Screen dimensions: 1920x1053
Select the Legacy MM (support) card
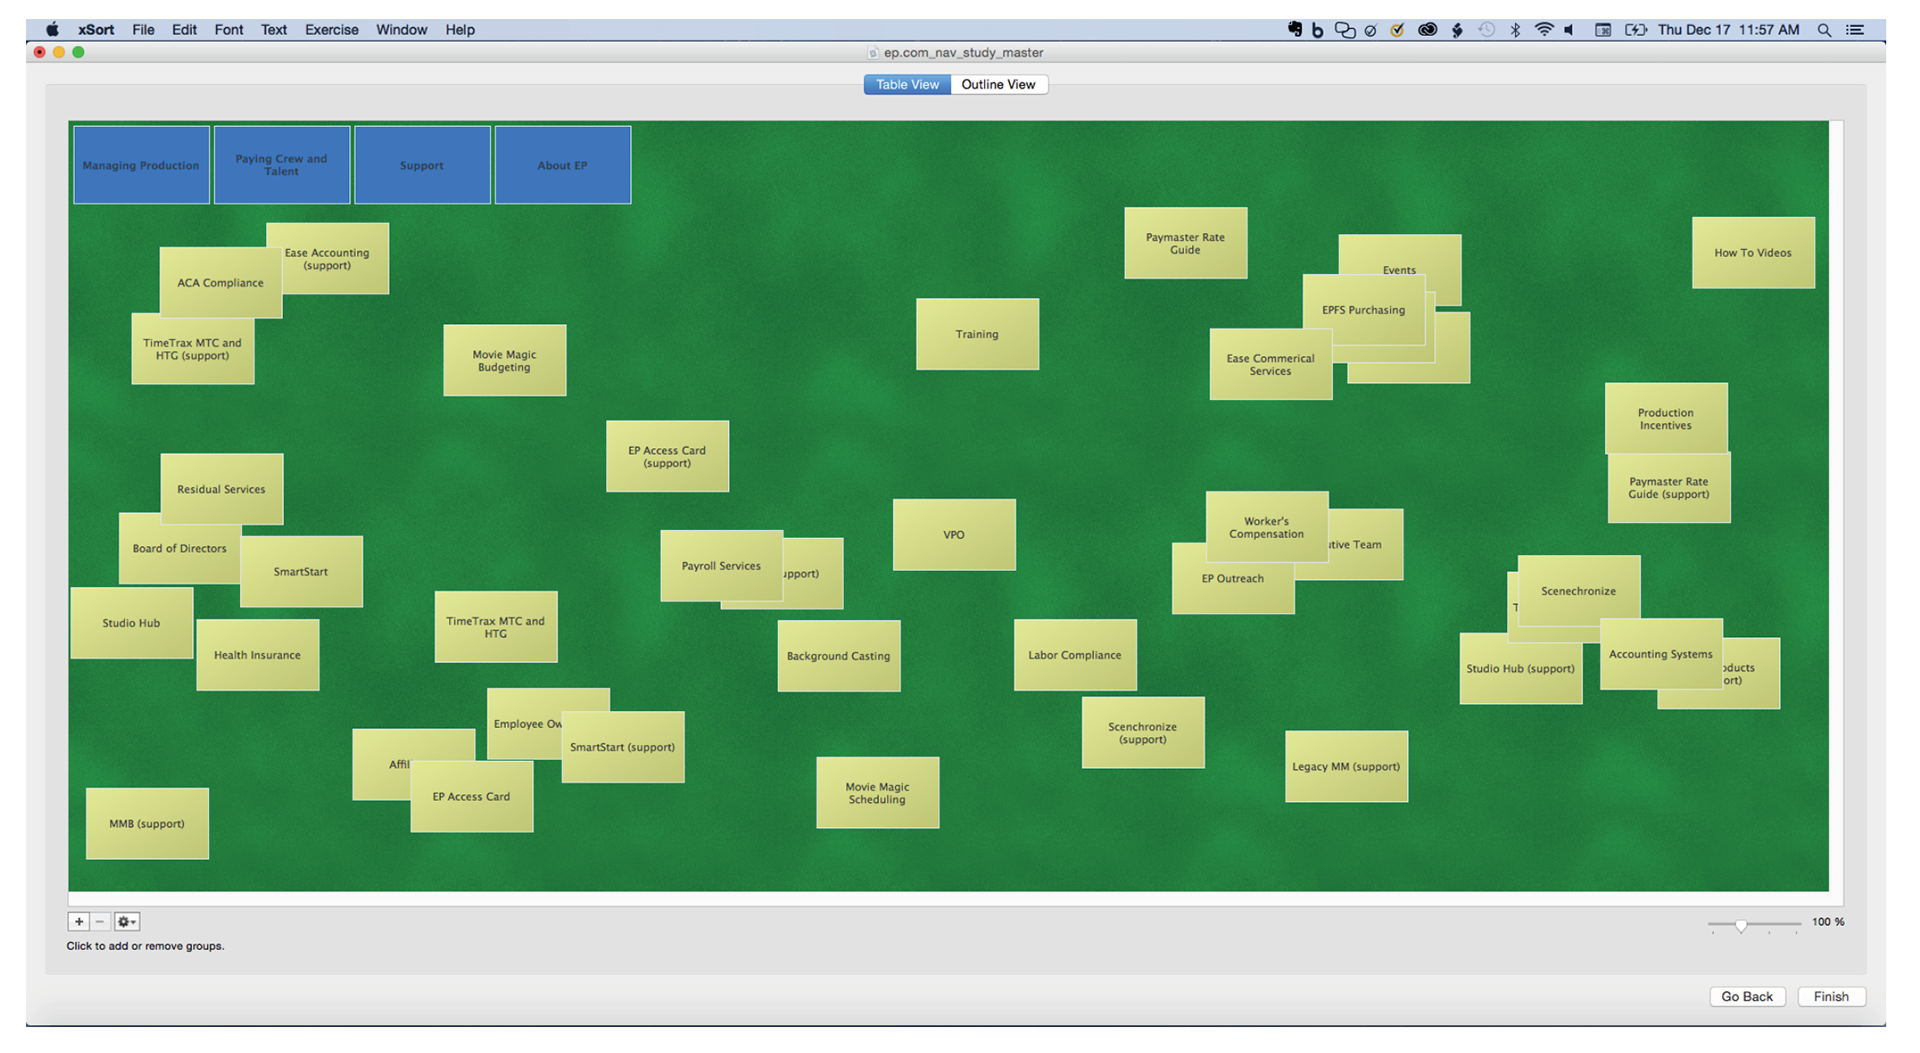click(1346, 767)
